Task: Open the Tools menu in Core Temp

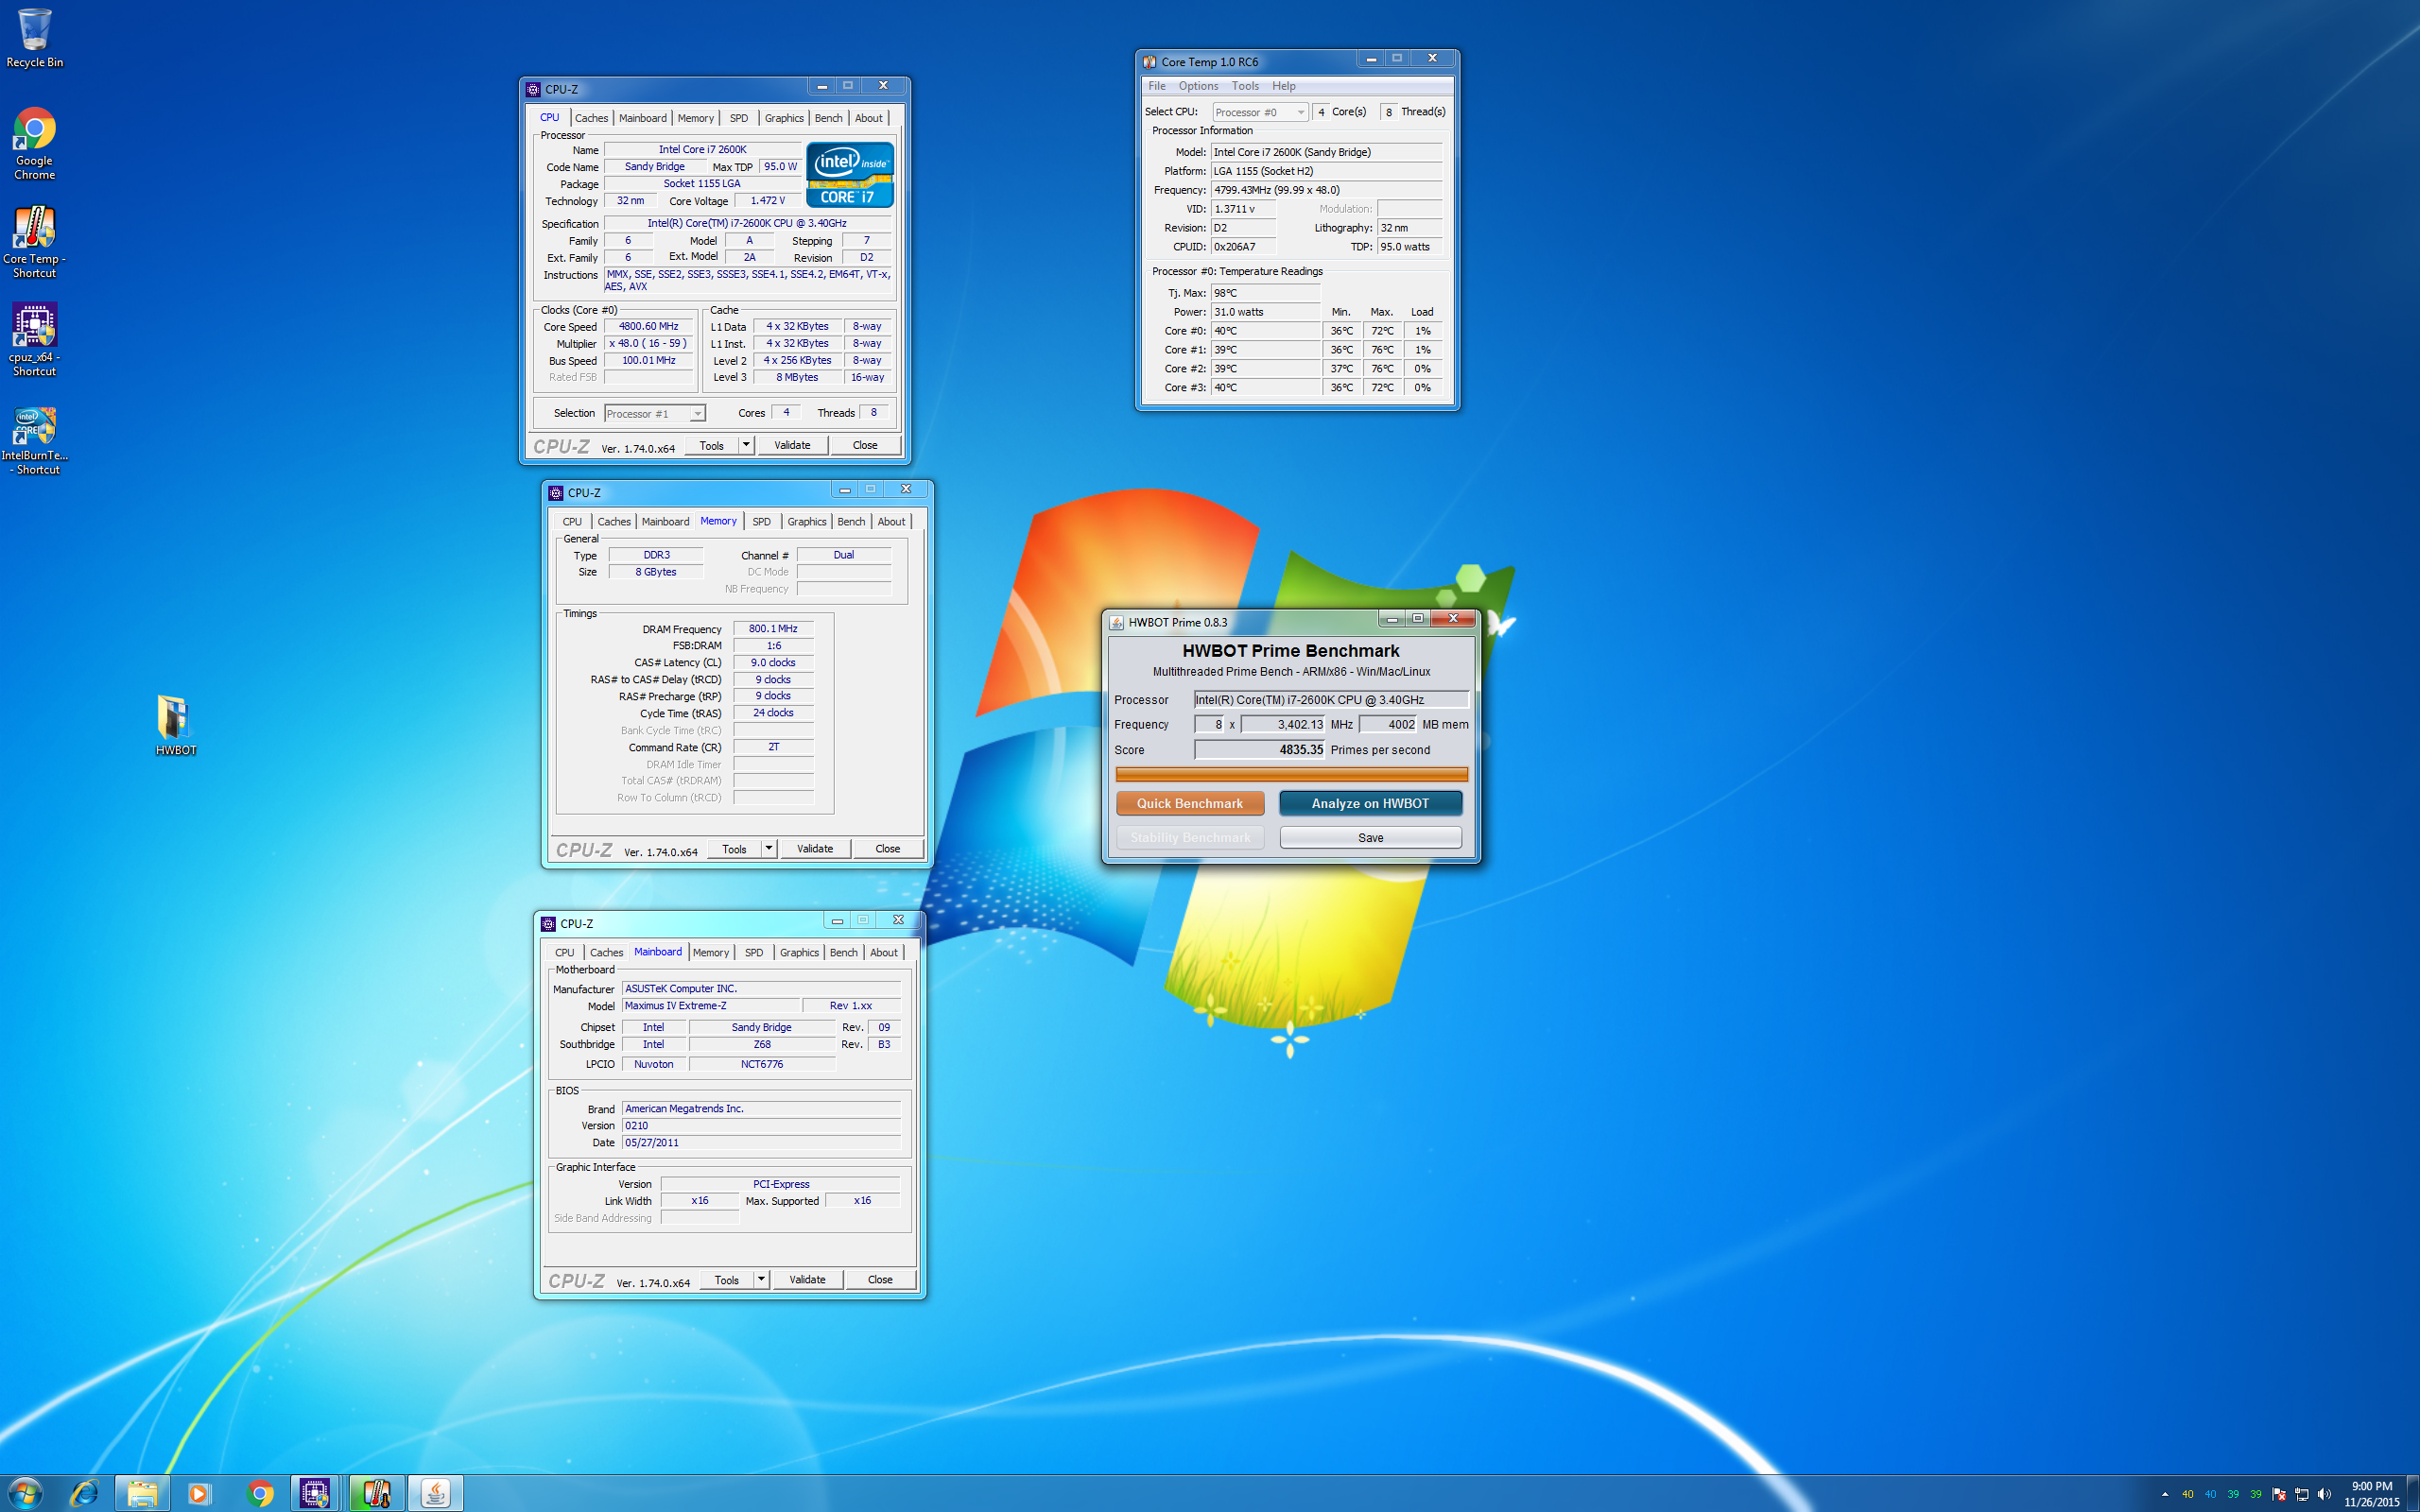Action: 1245,86
